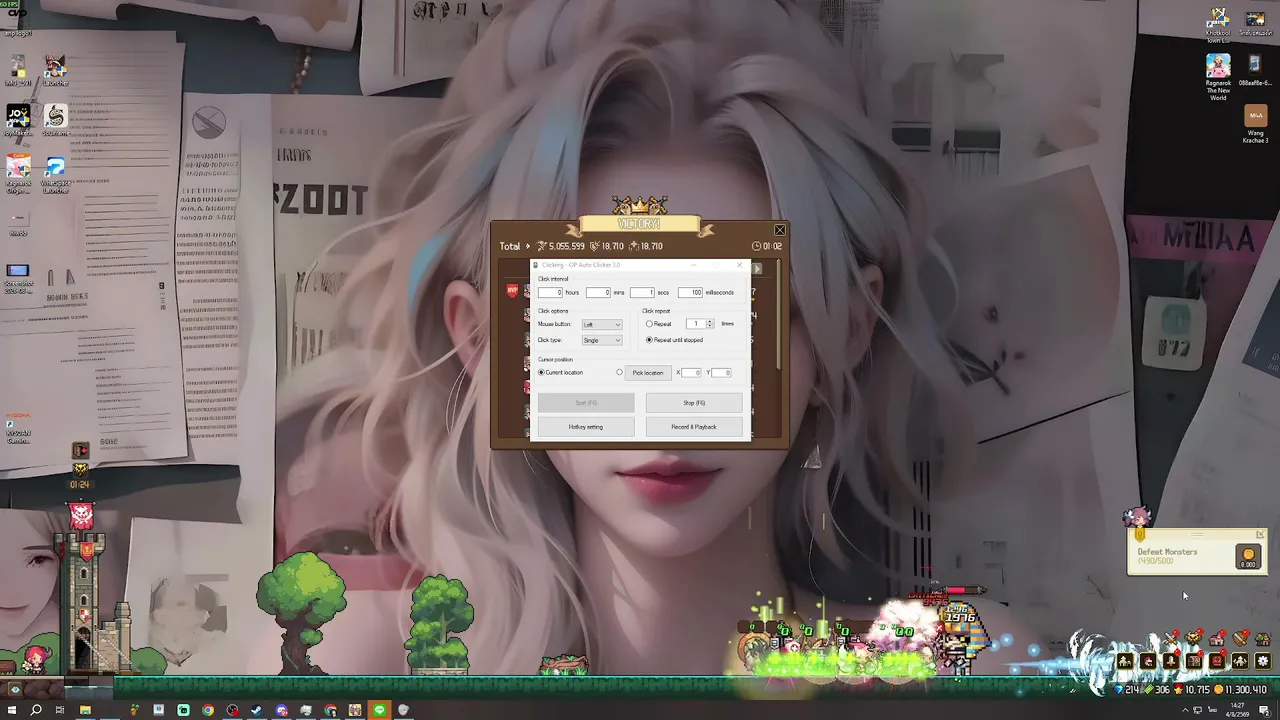Open the red book icon in game bar
Viewport: 1280px width, 720px height.
point(1217,661)
